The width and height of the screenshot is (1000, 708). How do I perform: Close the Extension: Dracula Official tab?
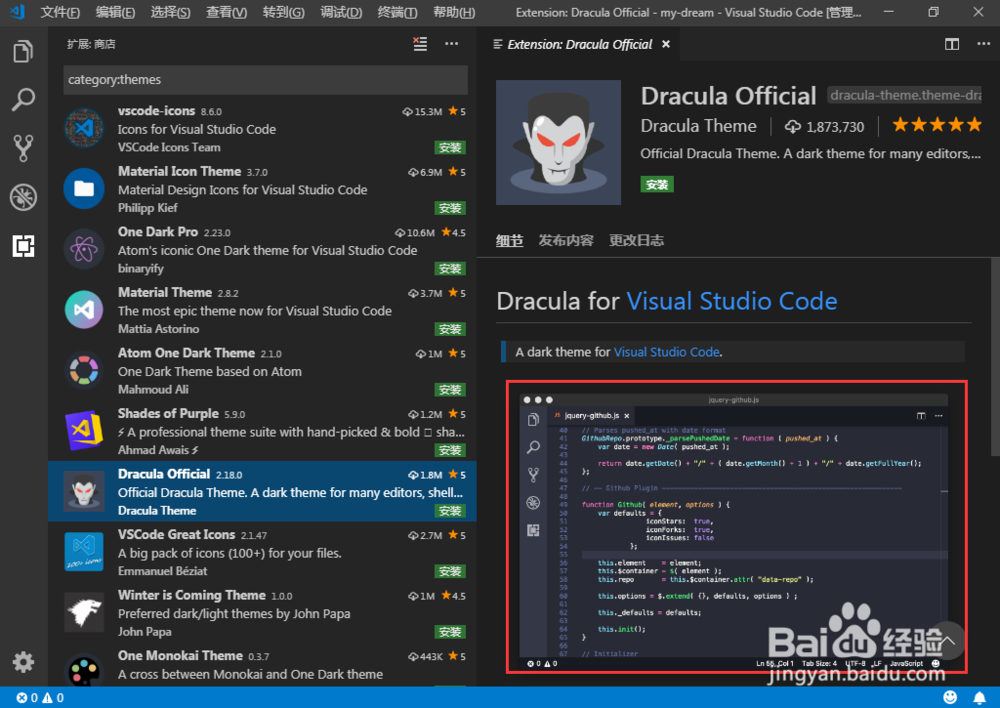(x=666, y=44)
